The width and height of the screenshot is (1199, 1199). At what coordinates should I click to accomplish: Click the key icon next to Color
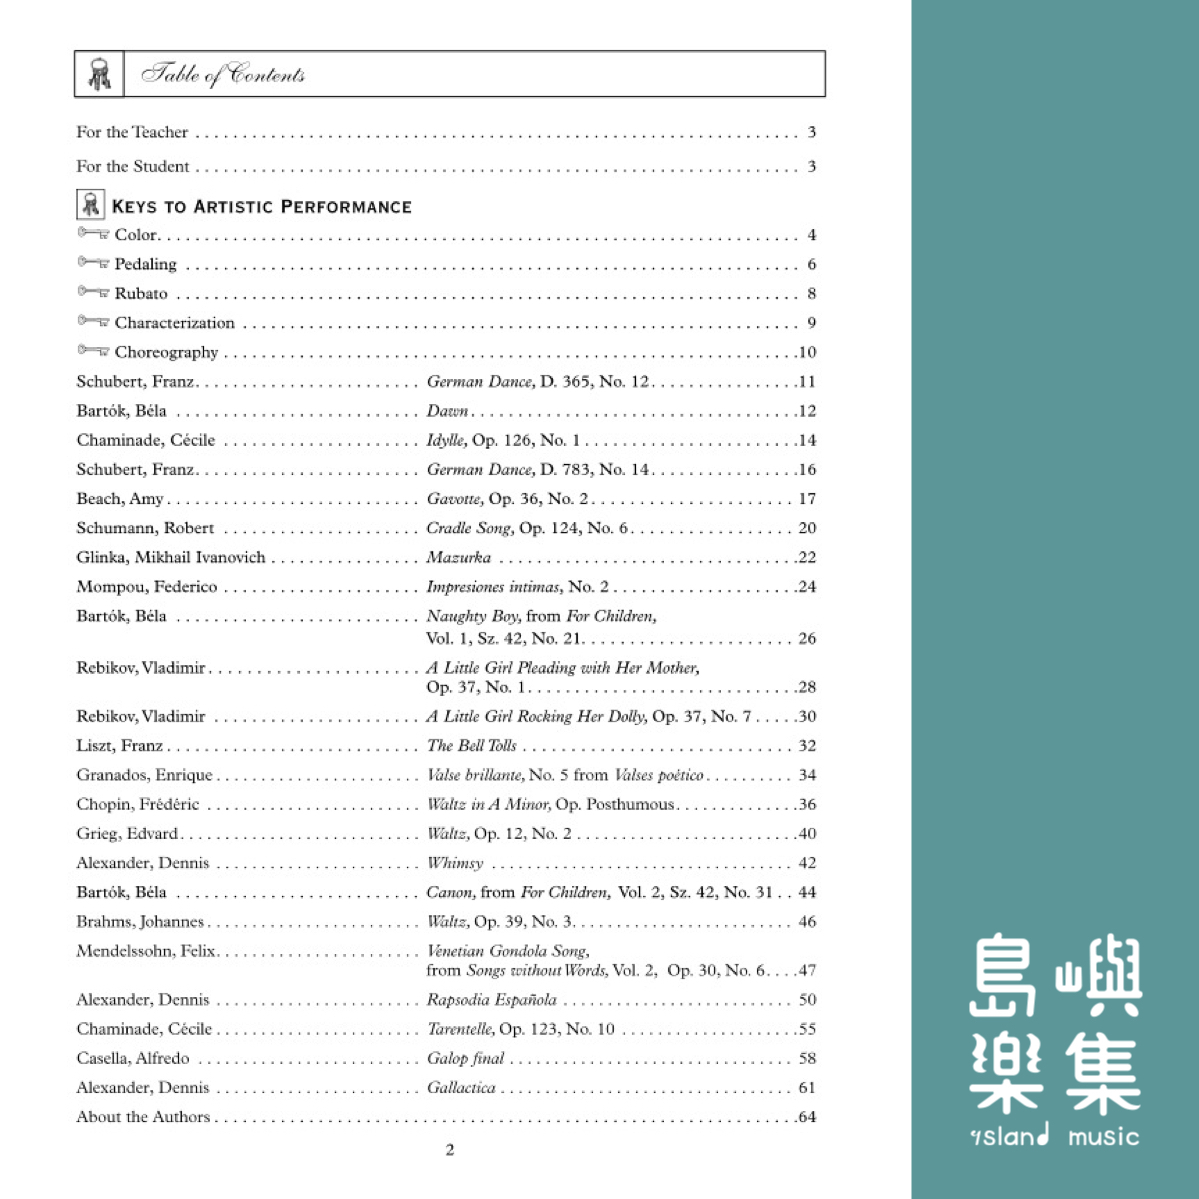(93, 234)
